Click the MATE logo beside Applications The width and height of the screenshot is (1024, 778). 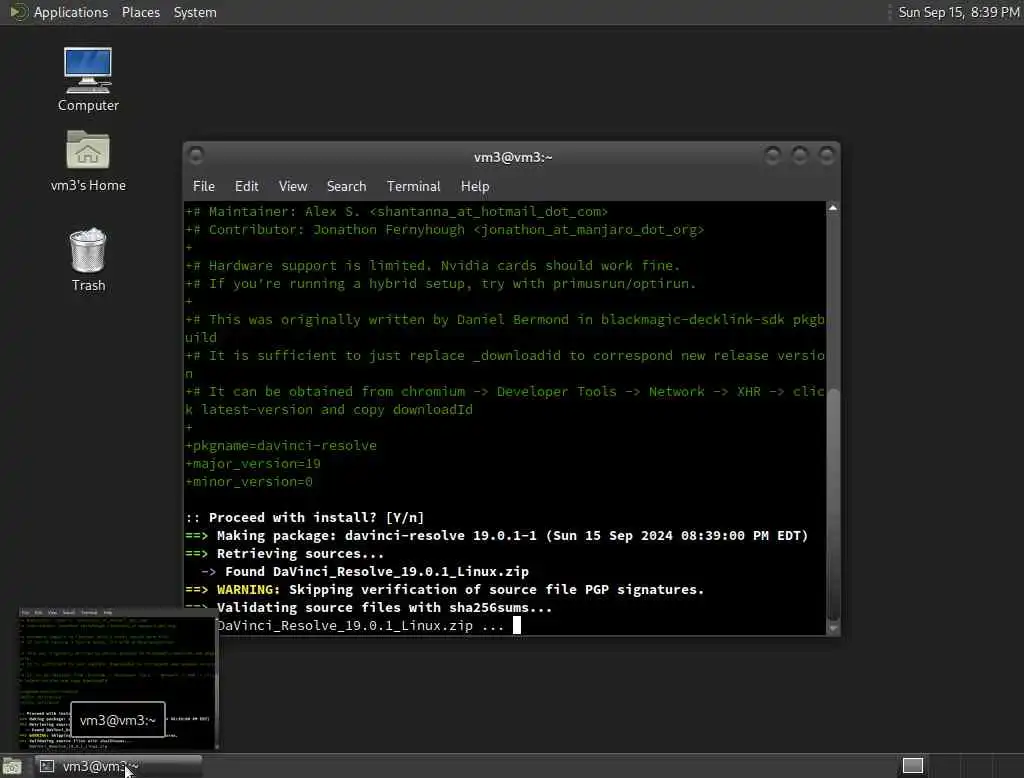(x=18, y=12)
